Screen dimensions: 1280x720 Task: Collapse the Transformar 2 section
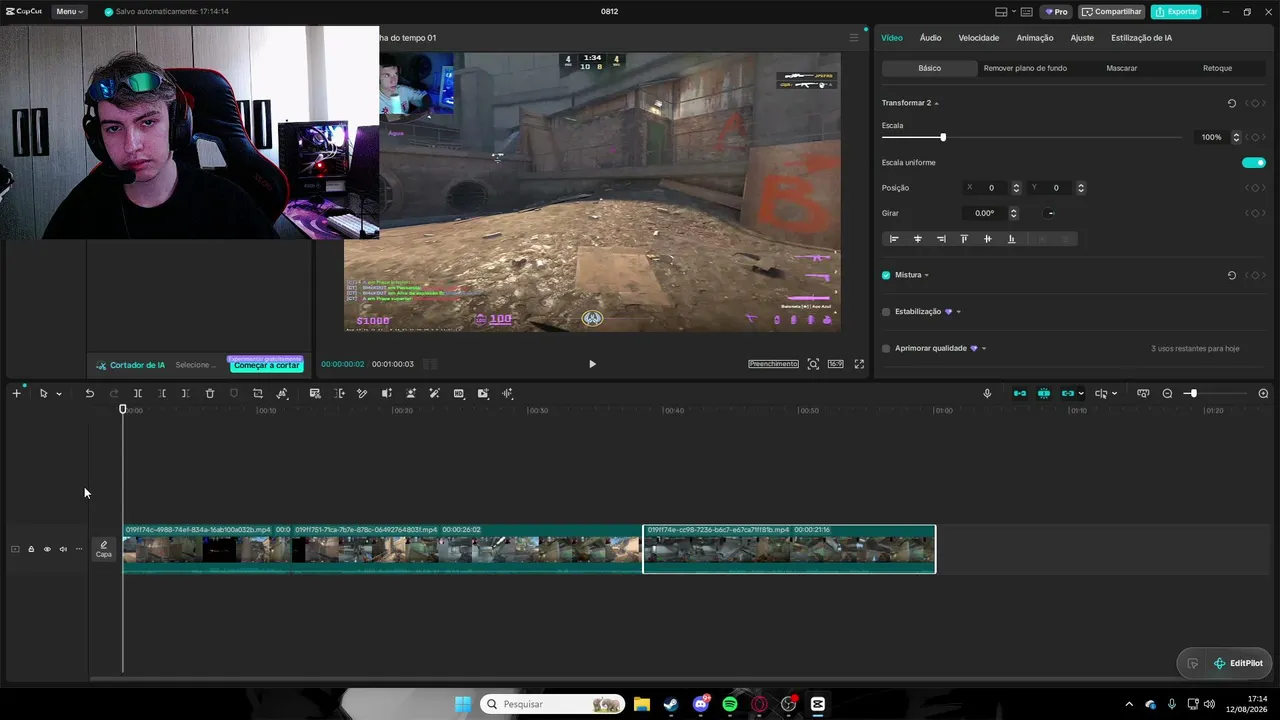[x=936, y=104]
